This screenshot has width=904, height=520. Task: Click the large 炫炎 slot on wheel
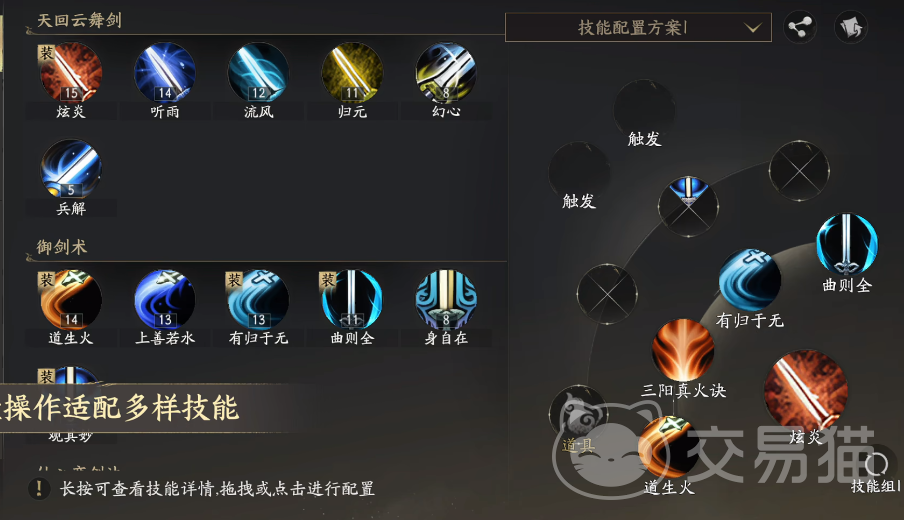[x=805, y=391]
